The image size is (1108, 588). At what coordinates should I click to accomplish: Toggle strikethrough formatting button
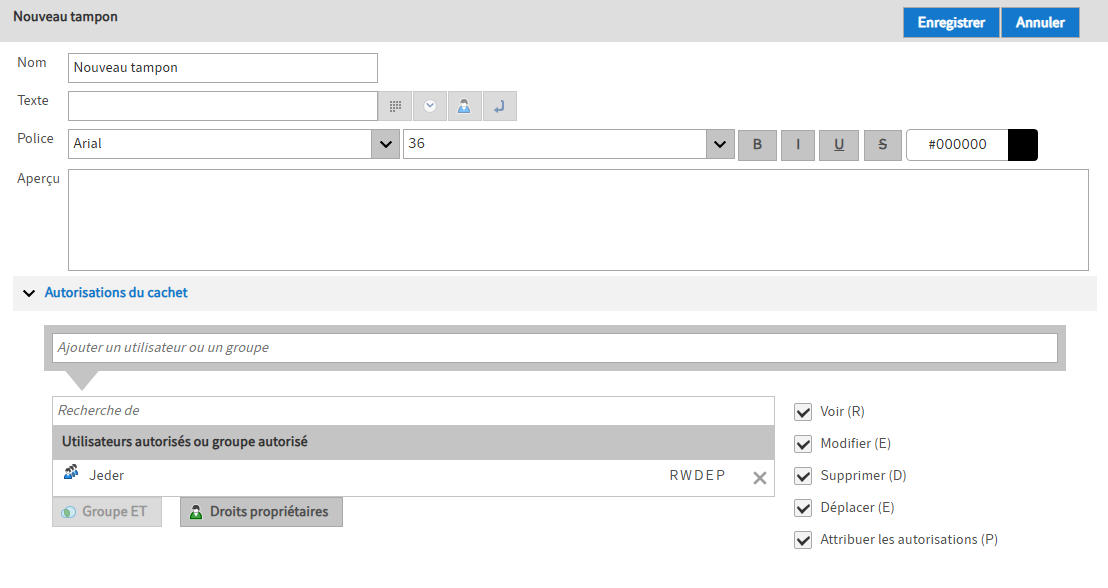pos(882,145)
